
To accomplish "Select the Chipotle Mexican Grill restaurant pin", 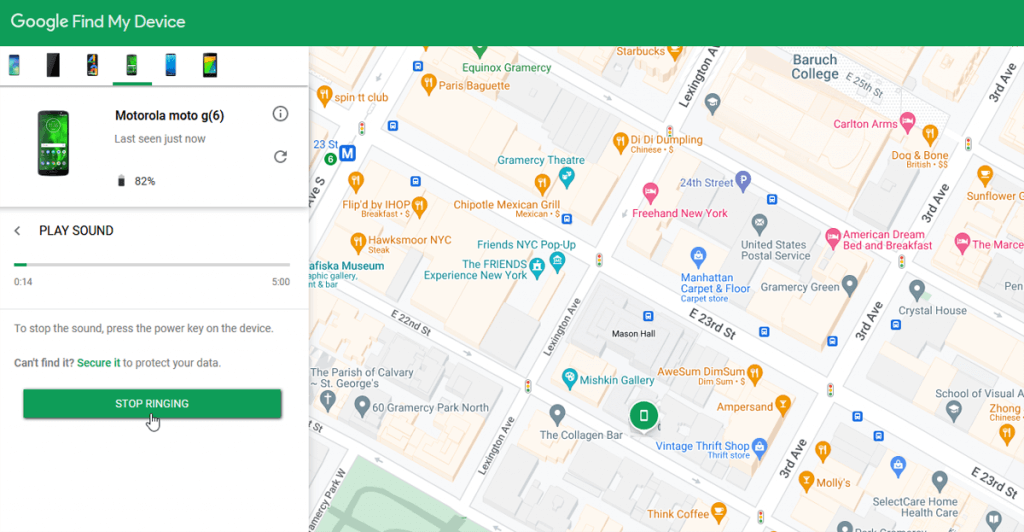I will click(541, 183).
